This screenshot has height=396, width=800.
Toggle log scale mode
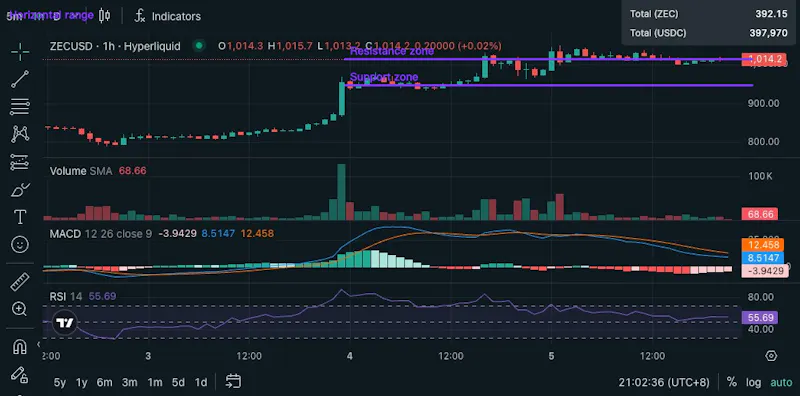click(x=754, y=382)
